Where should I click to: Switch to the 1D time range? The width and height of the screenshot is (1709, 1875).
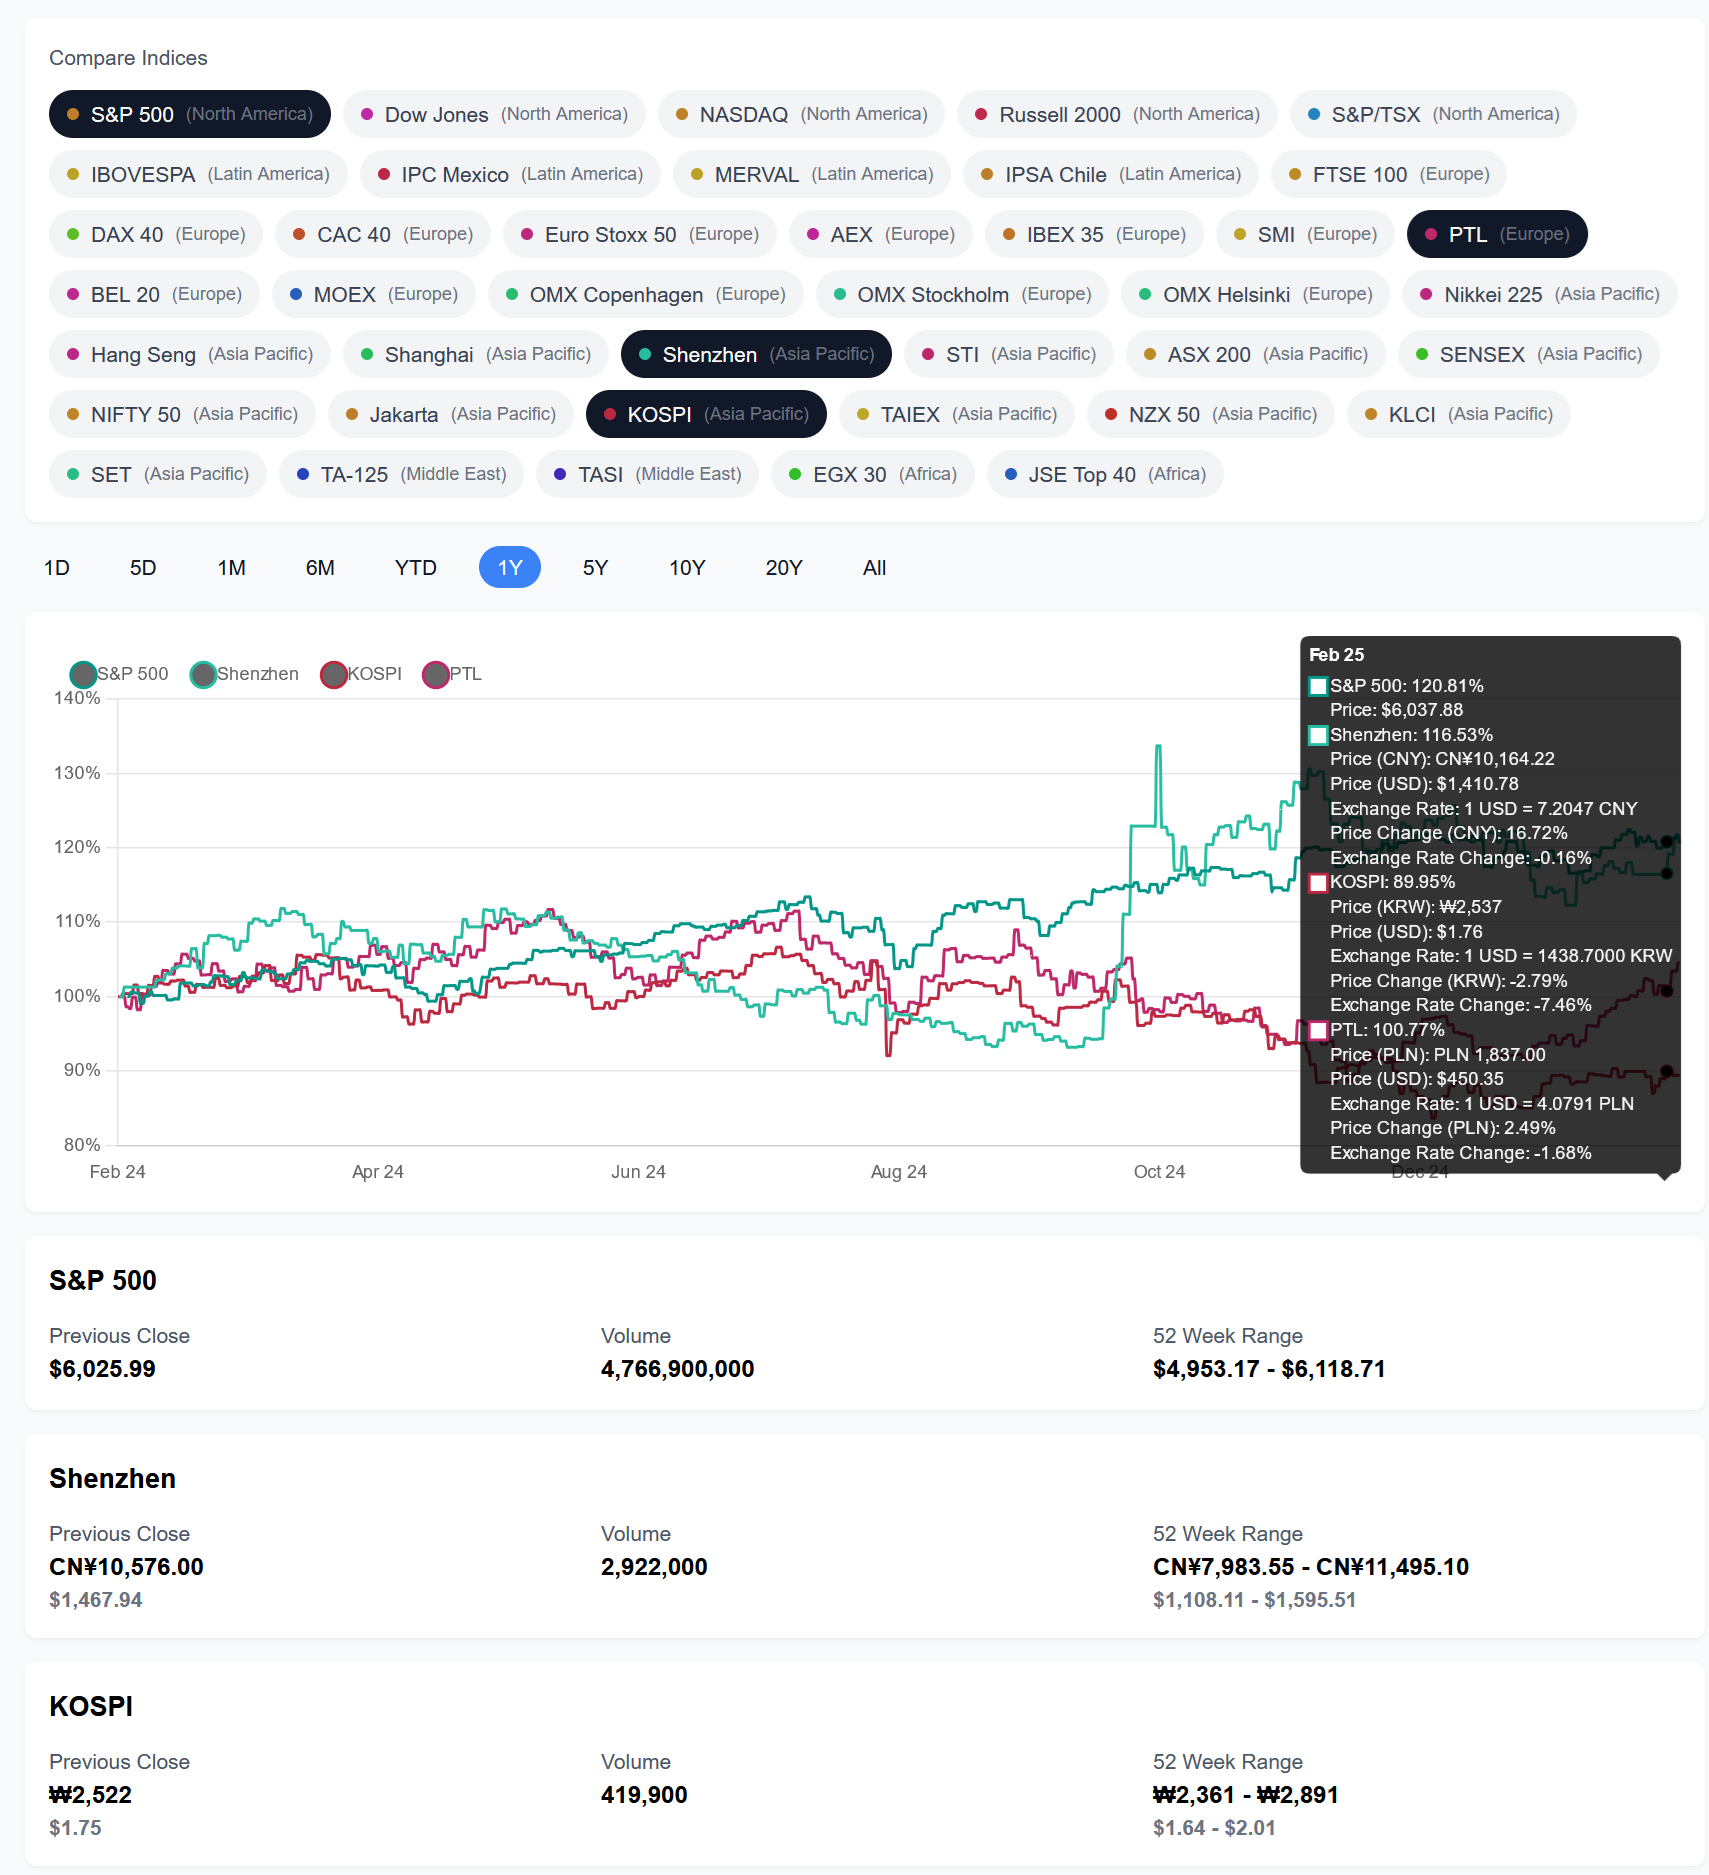coord(57,567)
